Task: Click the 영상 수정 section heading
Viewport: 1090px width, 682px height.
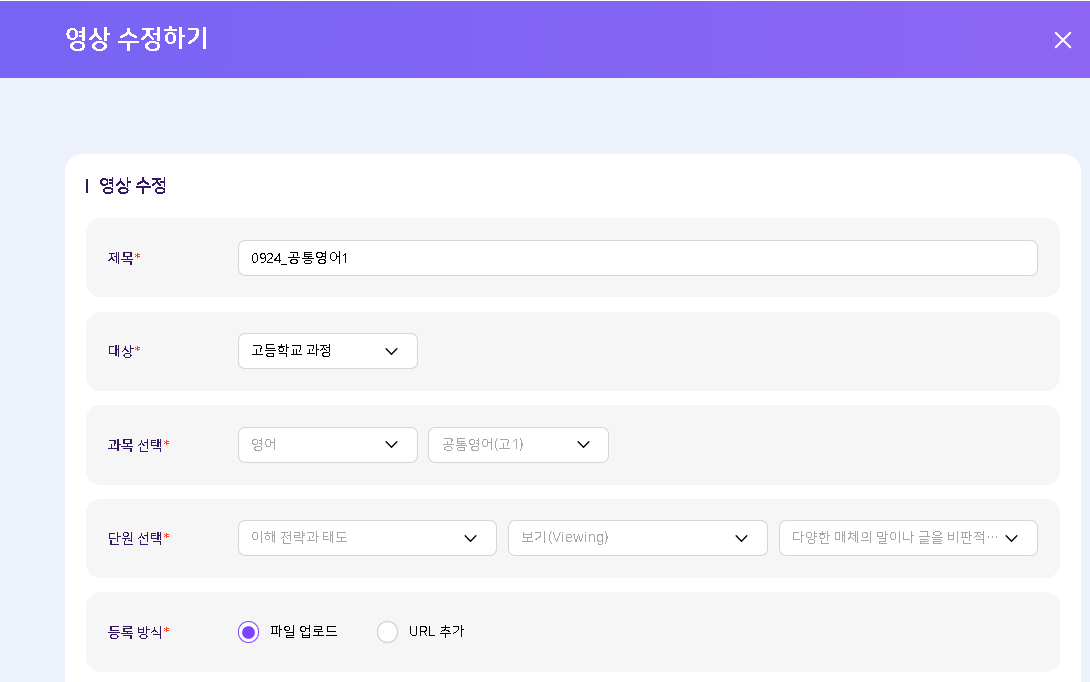Action: tap(132, 186)
